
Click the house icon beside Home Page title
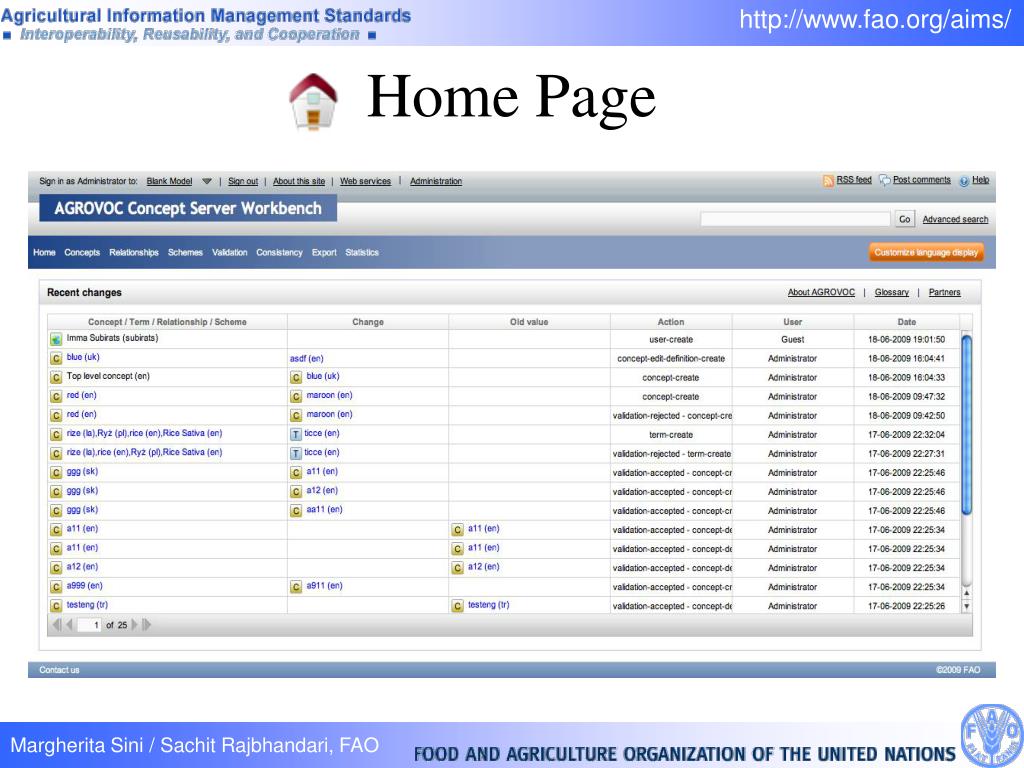click(313, 101)
